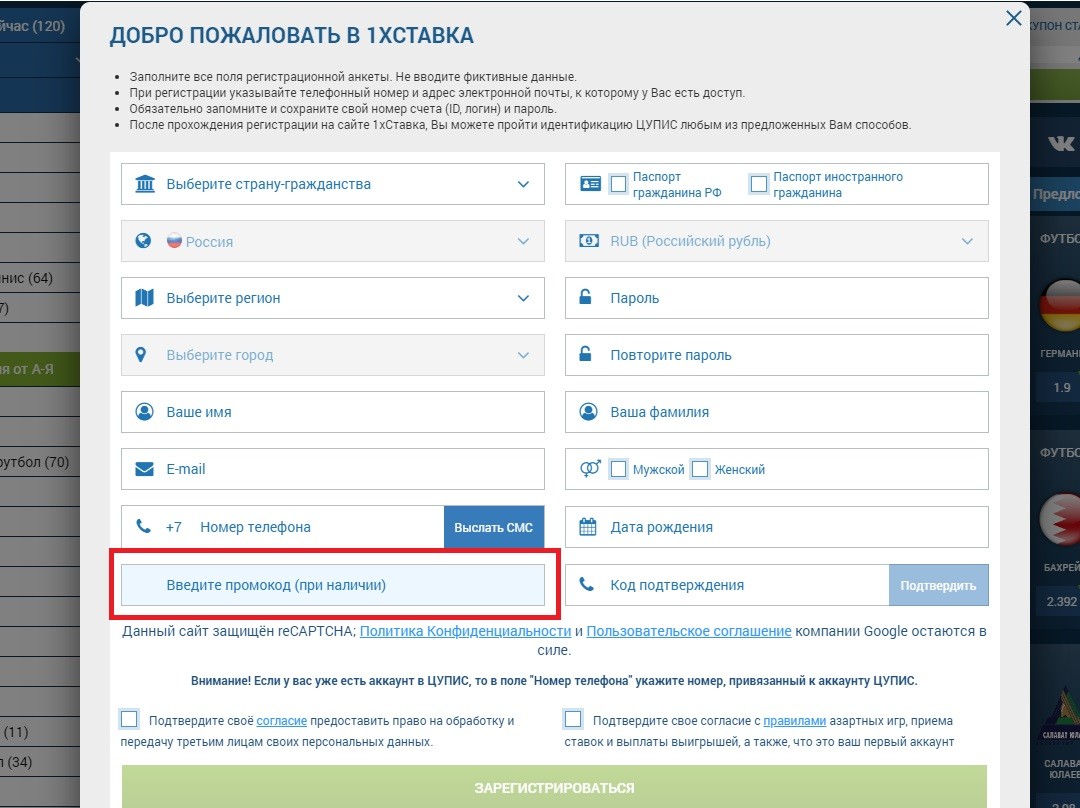The width and height of the screenshot is (1080, 808).
Task: Click the bank building icon in the citizenship field
Action: 145,184
